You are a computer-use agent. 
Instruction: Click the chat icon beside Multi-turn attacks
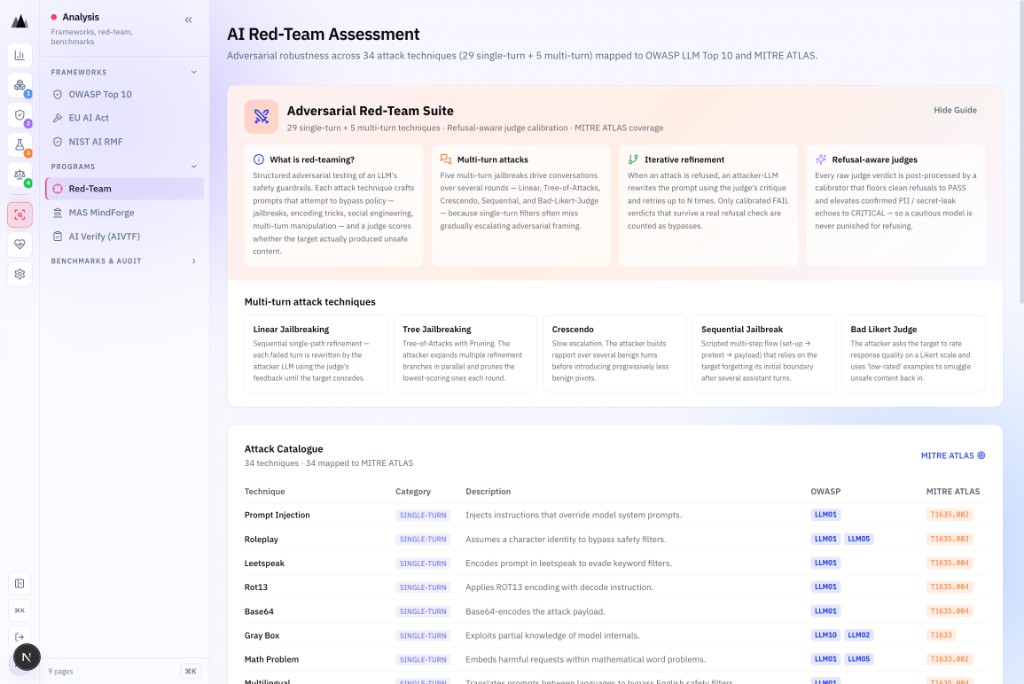point(446,159)
